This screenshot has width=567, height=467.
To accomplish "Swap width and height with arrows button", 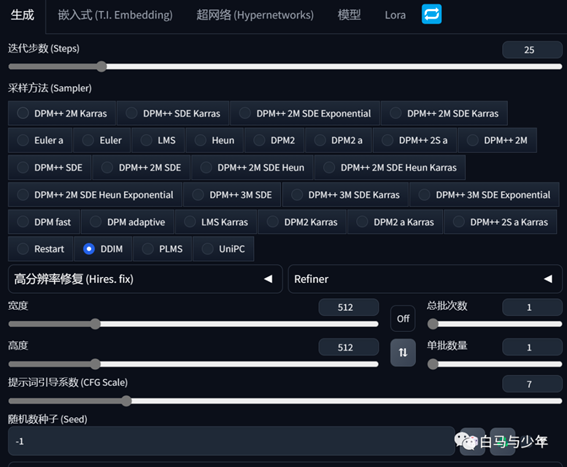I will click(x=403, y=352).
